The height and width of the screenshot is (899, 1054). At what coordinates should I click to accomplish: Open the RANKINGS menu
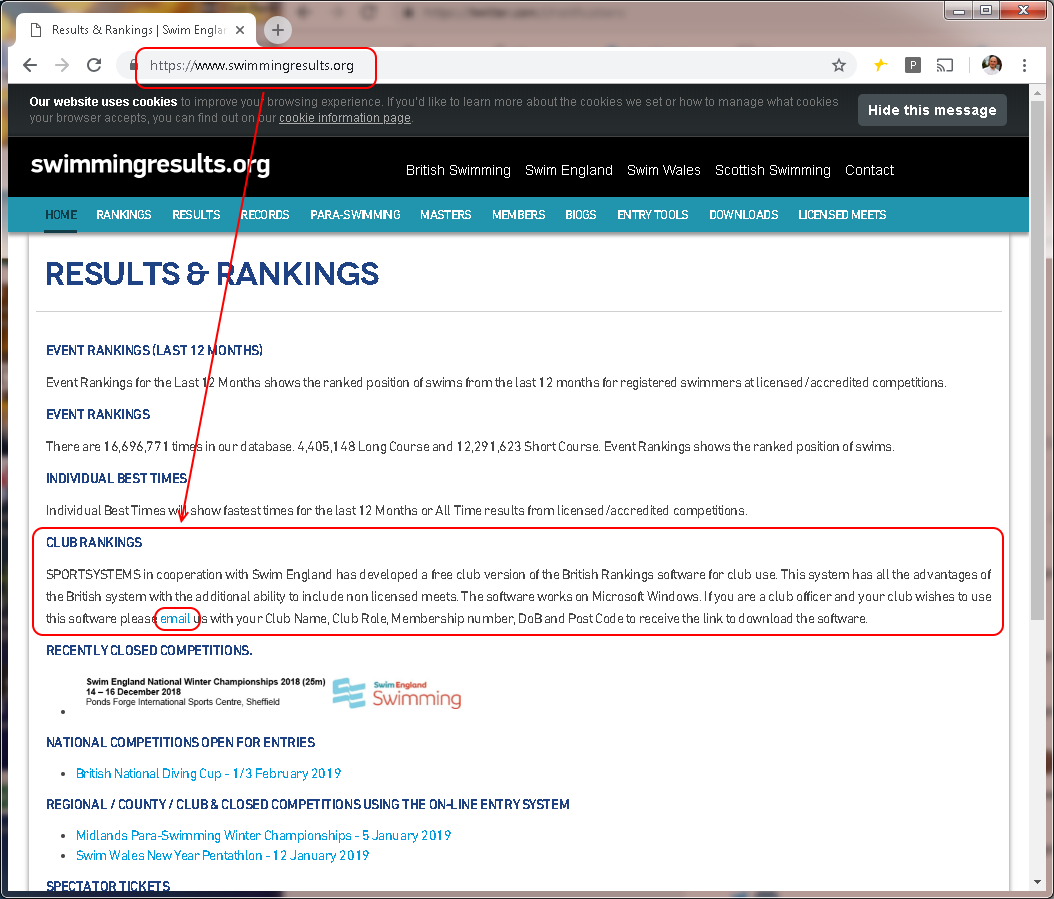[x=124, y=214]
